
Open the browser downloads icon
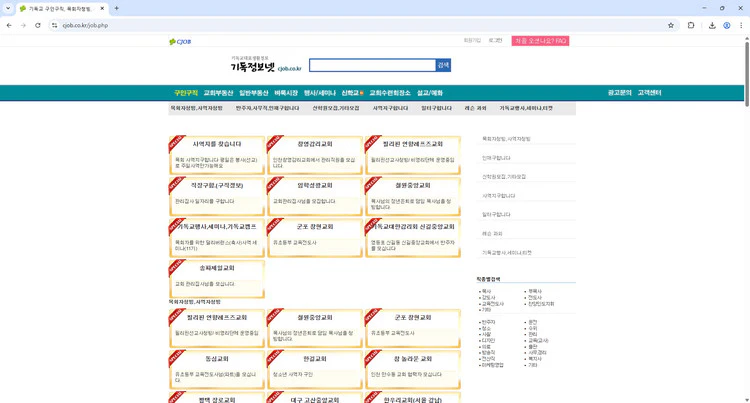(x=711, y=25)
